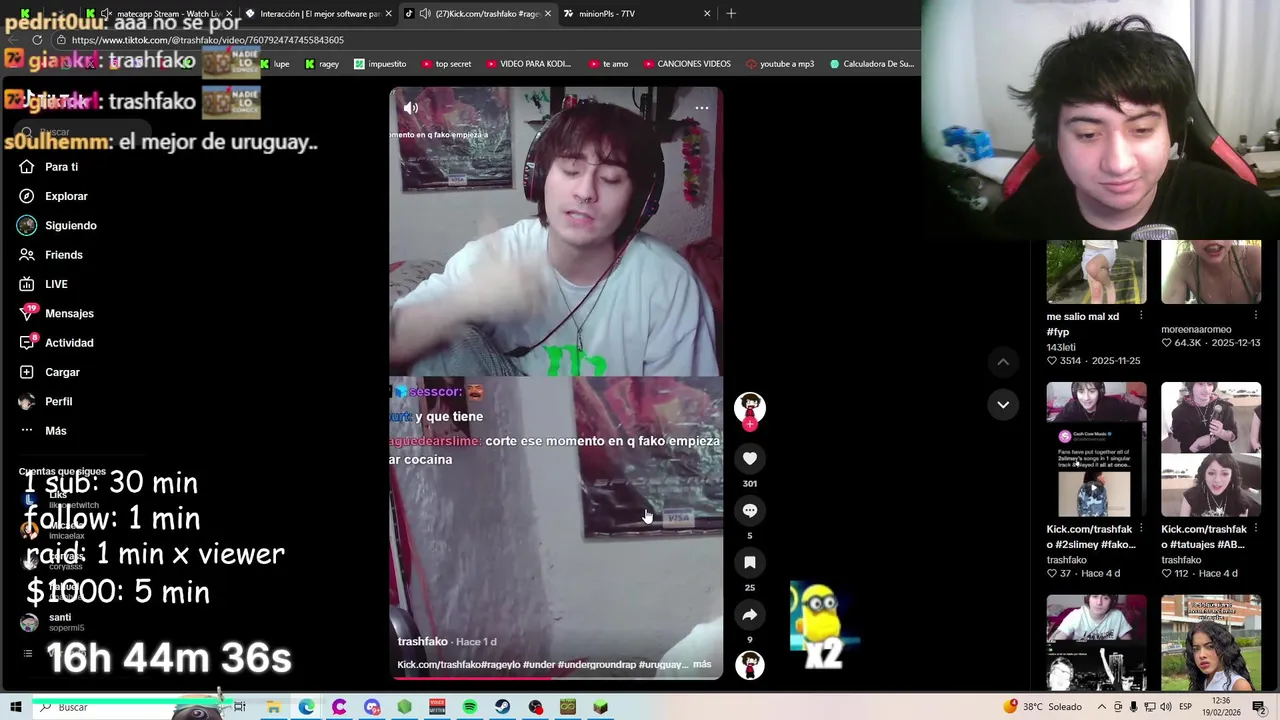
Task: Save video with bookmark icon
Action: click(750, 562)
